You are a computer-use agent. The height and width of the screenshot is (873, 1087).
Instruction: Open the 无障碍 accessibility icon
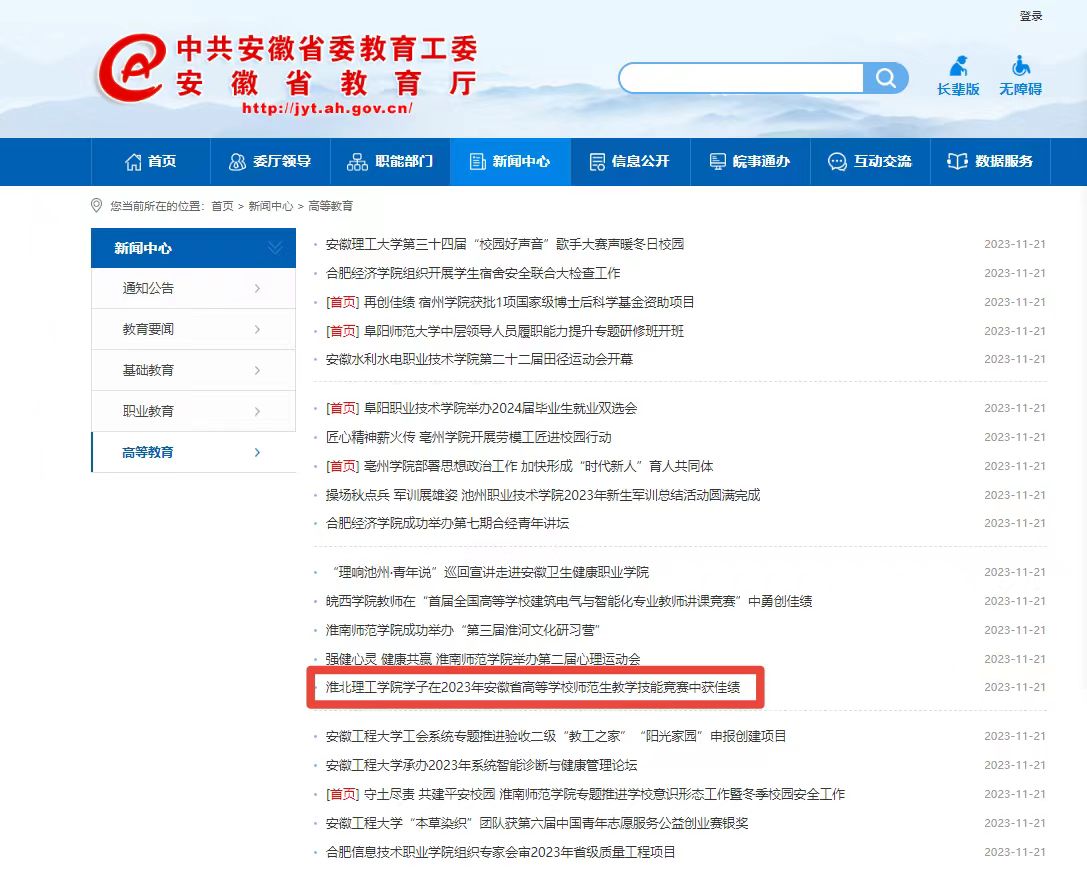1020,67
